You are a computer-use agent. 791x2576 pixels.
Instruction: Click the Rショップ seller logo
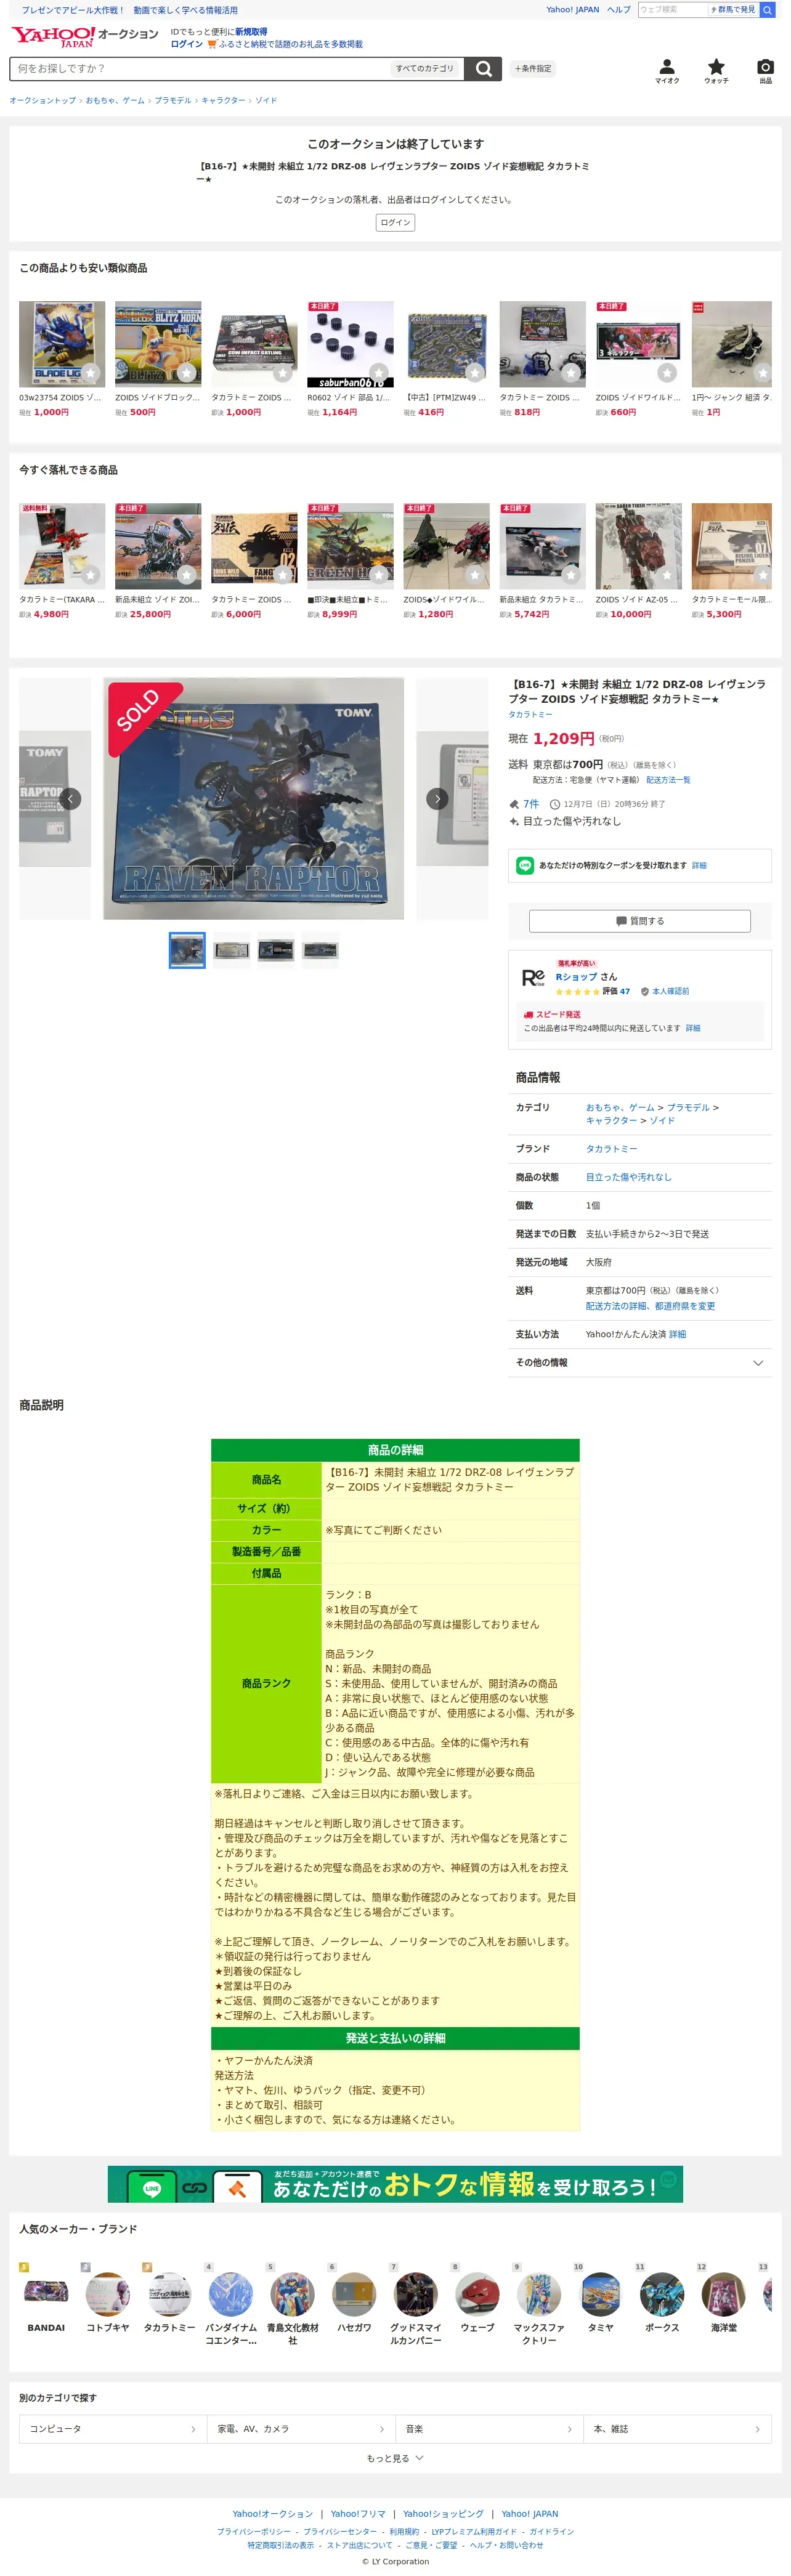(x=533, y=977)
